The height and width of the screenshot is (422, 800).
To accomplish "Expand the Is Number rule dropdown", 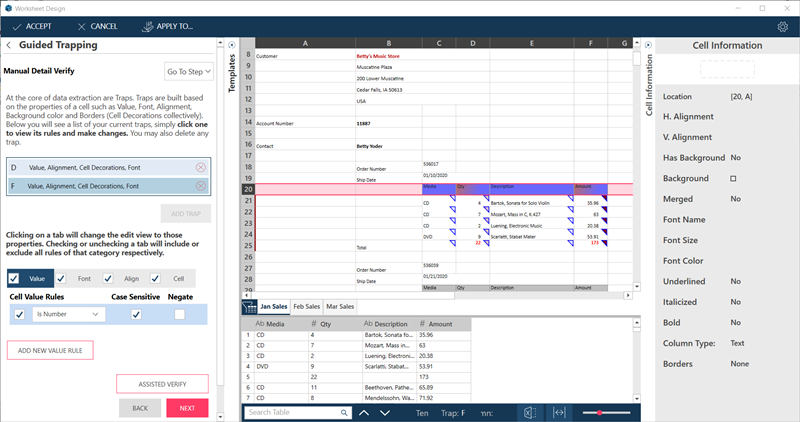I will coord(69,314).
